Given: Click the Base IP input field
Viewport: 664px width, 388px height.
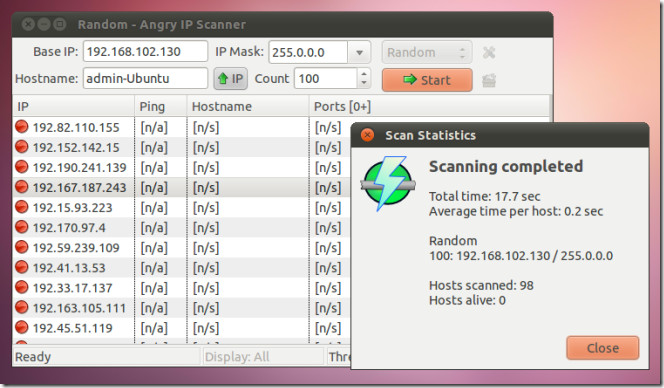Looking at the screenshot, I should [x=145, y=52].
